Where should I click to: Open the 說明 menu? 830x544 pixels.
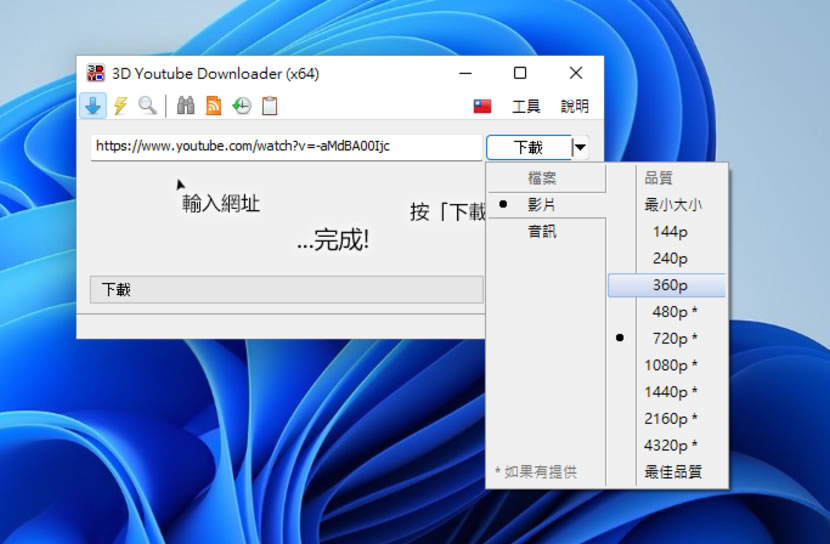click(575, 106)
